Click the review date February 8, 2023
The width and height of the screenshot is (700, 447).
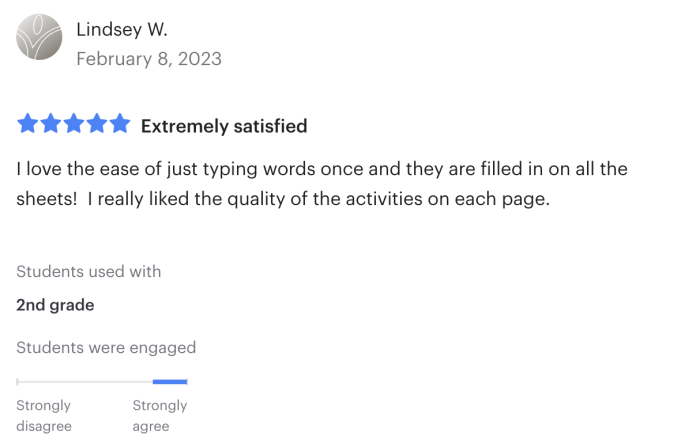tap(149, 59)
